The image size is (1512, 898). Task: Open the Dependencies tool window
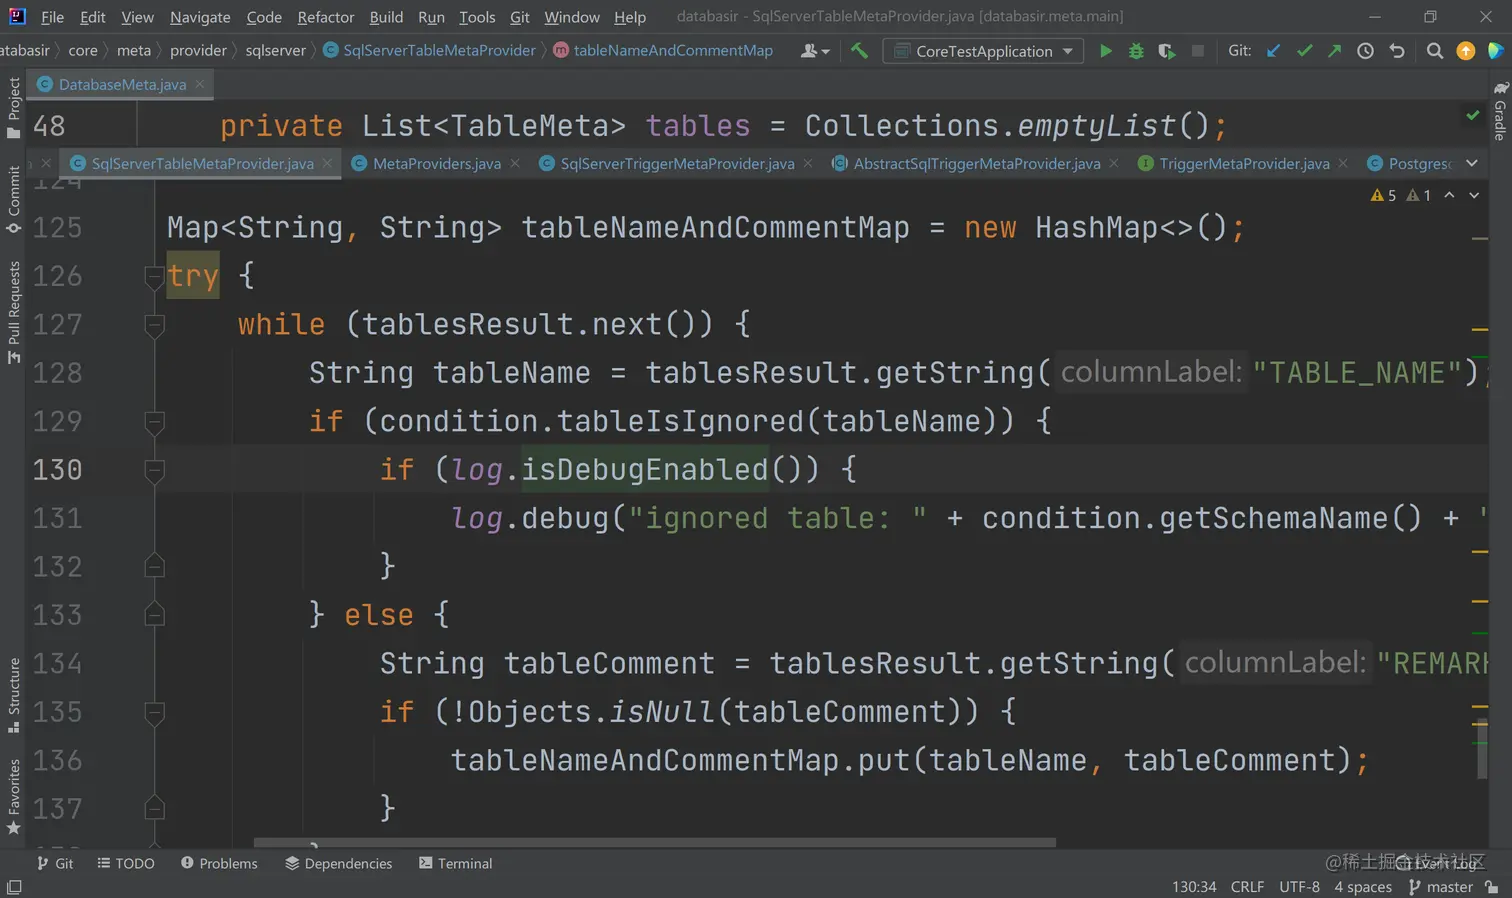click(339, 863)
